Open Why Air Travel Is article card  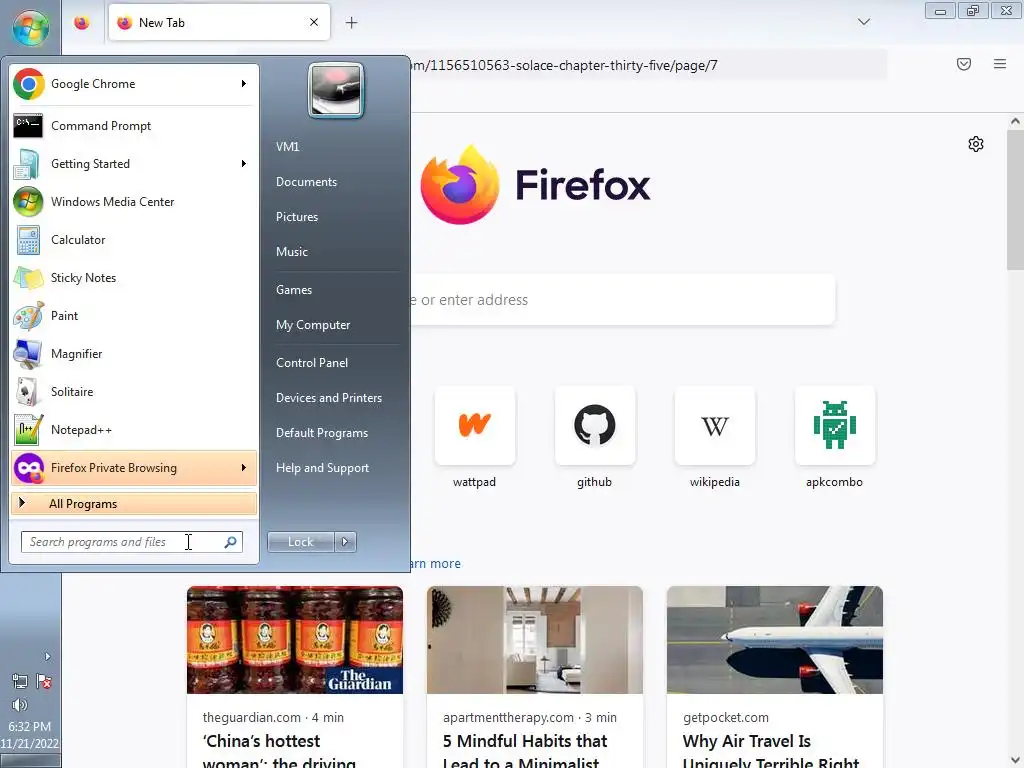click(775, 677)
